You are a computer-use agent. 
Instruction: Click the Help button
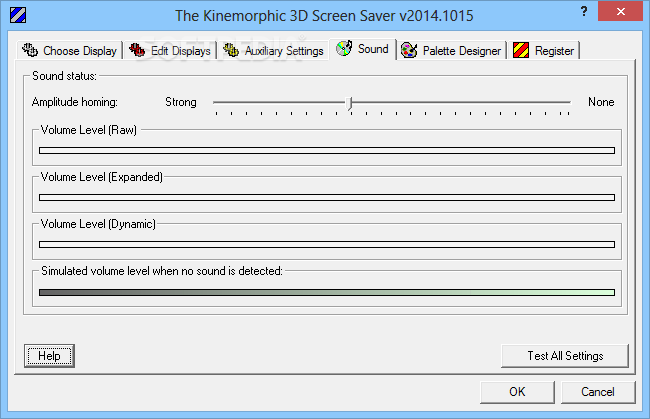tap(49, 356)
